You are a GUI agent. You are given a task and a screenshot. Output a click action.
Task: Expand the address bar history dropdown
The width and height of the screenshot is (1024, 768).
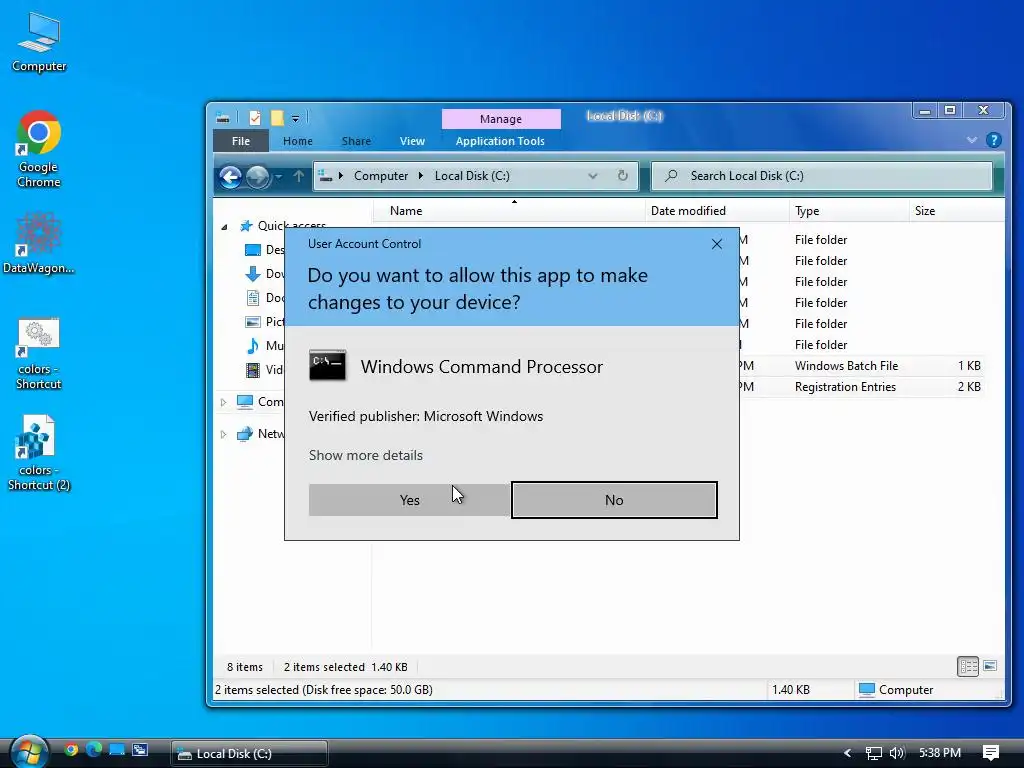(x=592, y=176)
